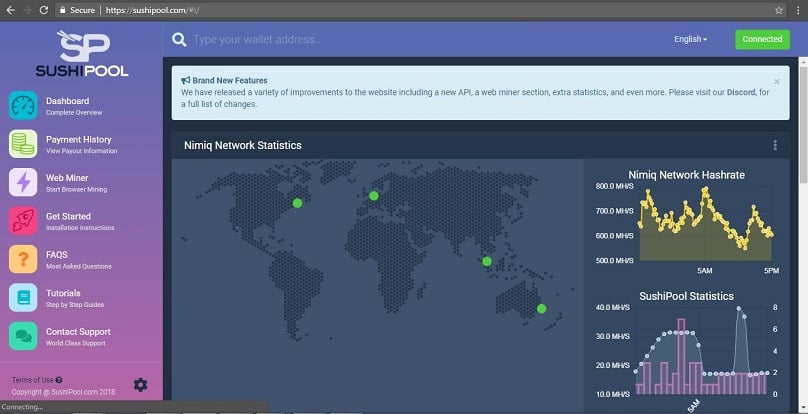This screenshot has height=414, width=808.
Task: Click the Nimiq Network Hashrate title
Action: pyautogui.click(x=686, y=175)
